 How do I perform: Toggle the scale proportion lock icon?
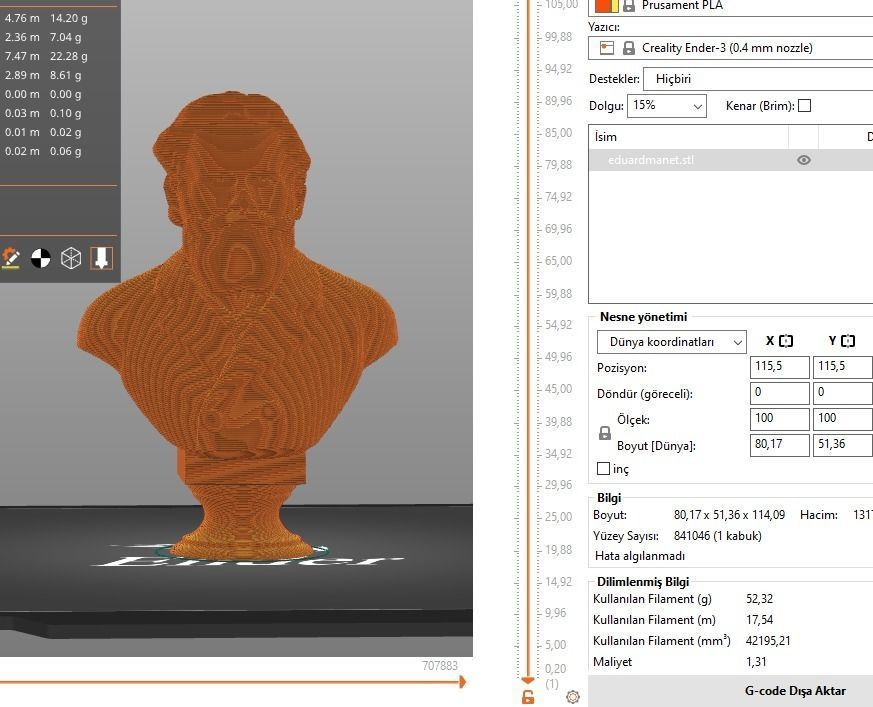[605, 433]
